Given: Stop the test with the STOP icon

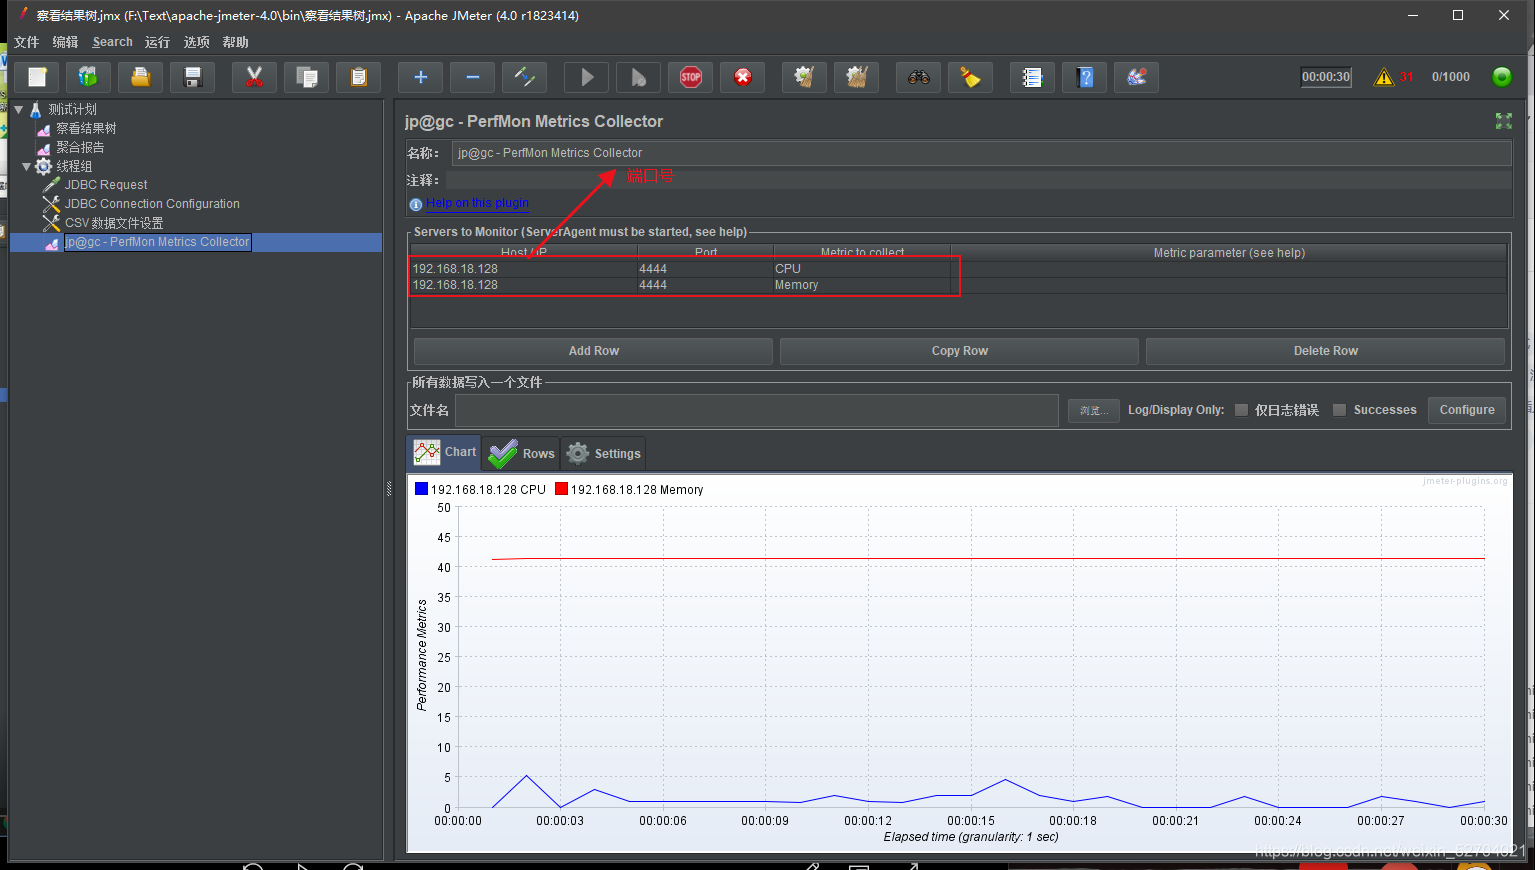Looking at the screenshot, I should [x=691, y=77].
